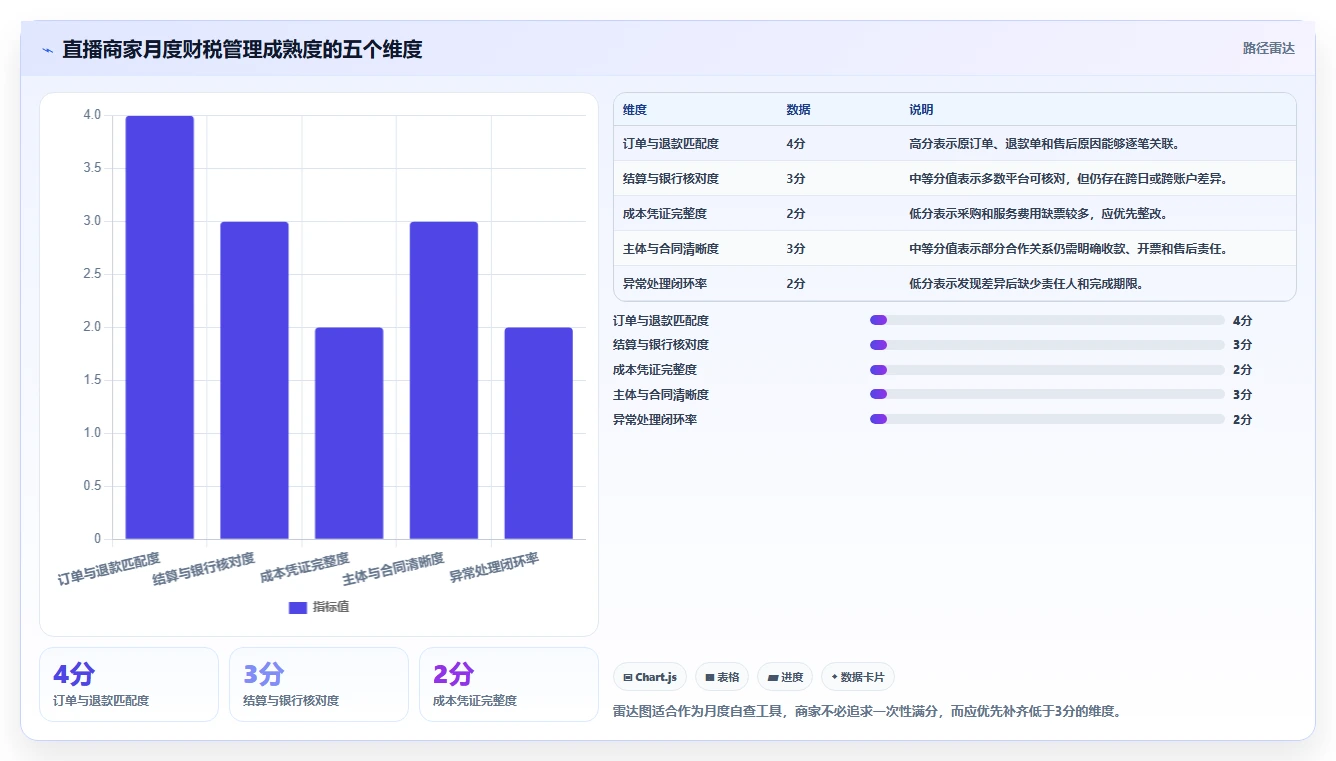Screen dimensions: 1336x761
Task: Click the 异常处理闭环率 bar in chart
Action: pyautogui.click(x=538, y=433)
